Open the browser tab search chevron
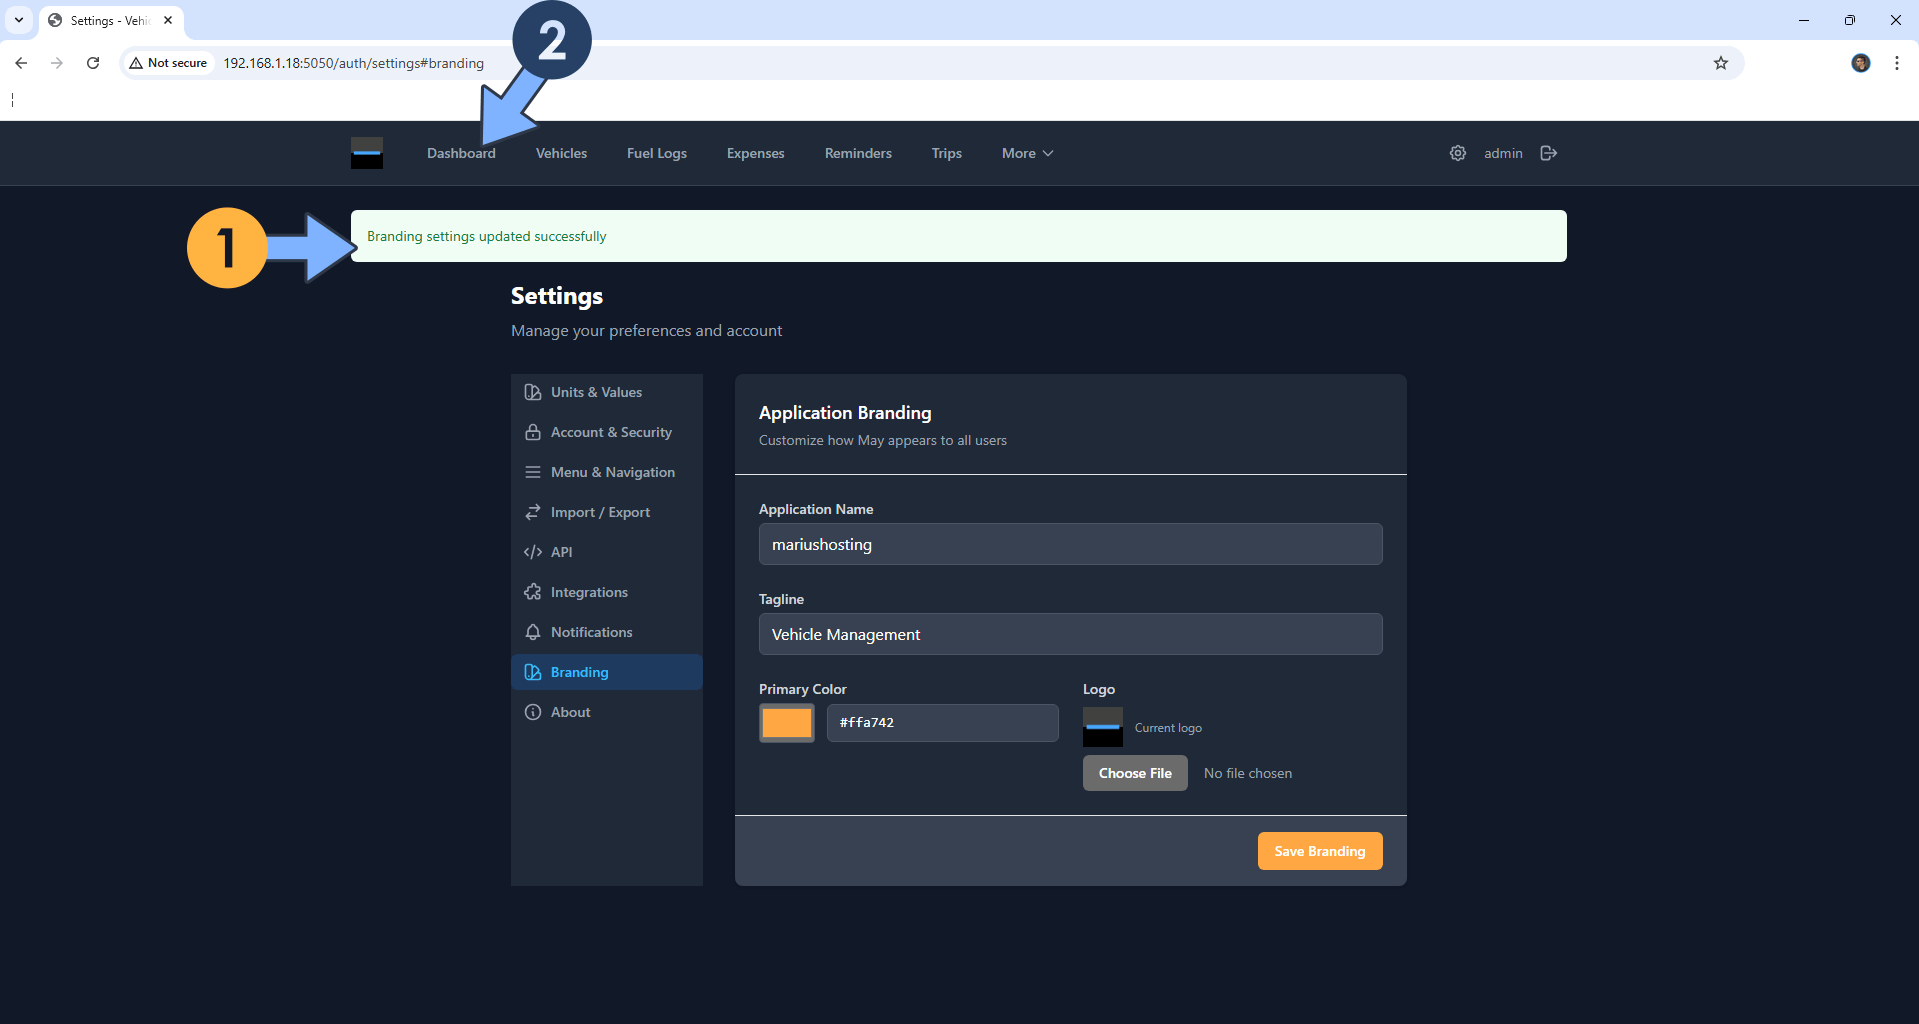 [x=19, y=20]
